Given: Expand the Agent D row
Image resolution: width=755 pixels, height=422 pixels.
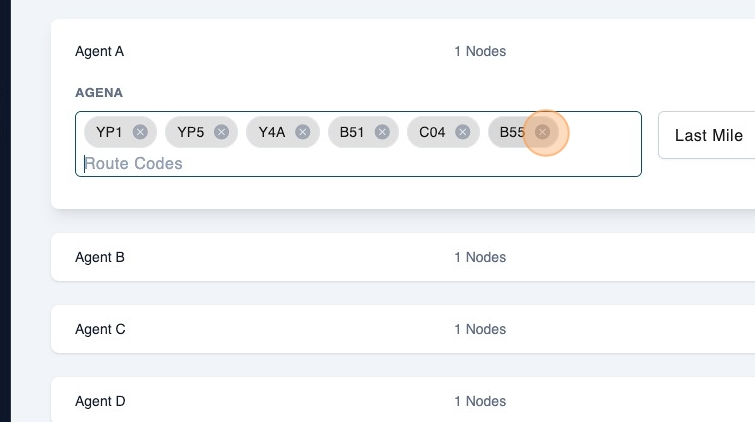Looking at the screenshot, I should pos(100,401).
